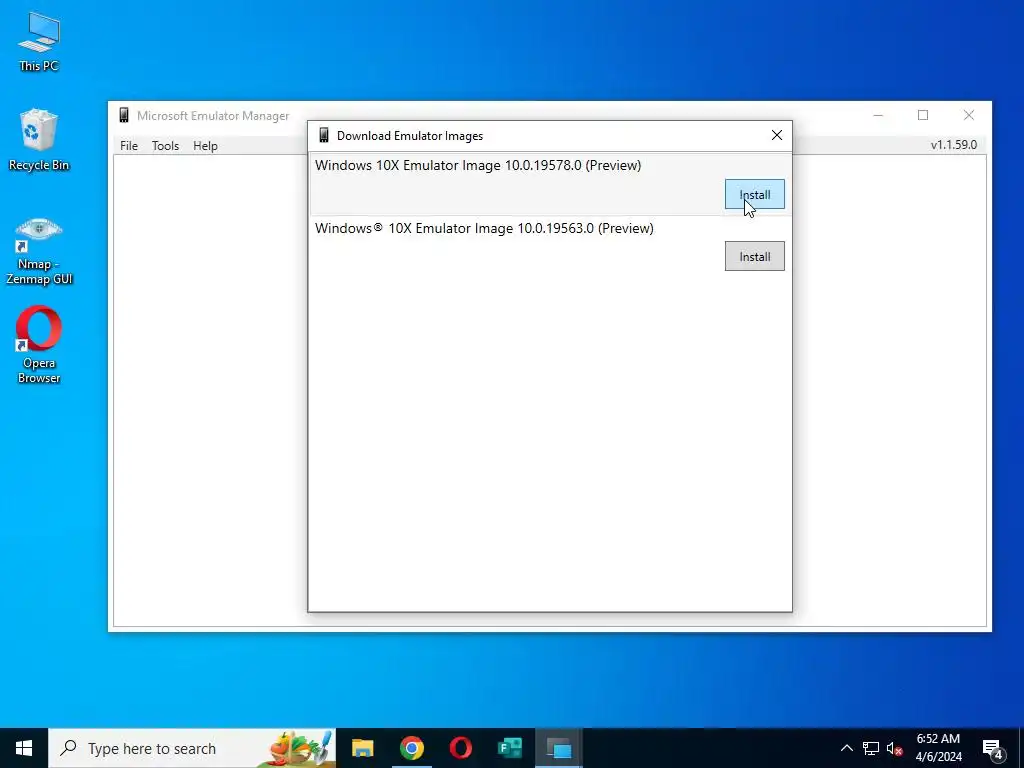
Task: Select the Recycle Bin desktop icon
Action: tap(39, 140)
